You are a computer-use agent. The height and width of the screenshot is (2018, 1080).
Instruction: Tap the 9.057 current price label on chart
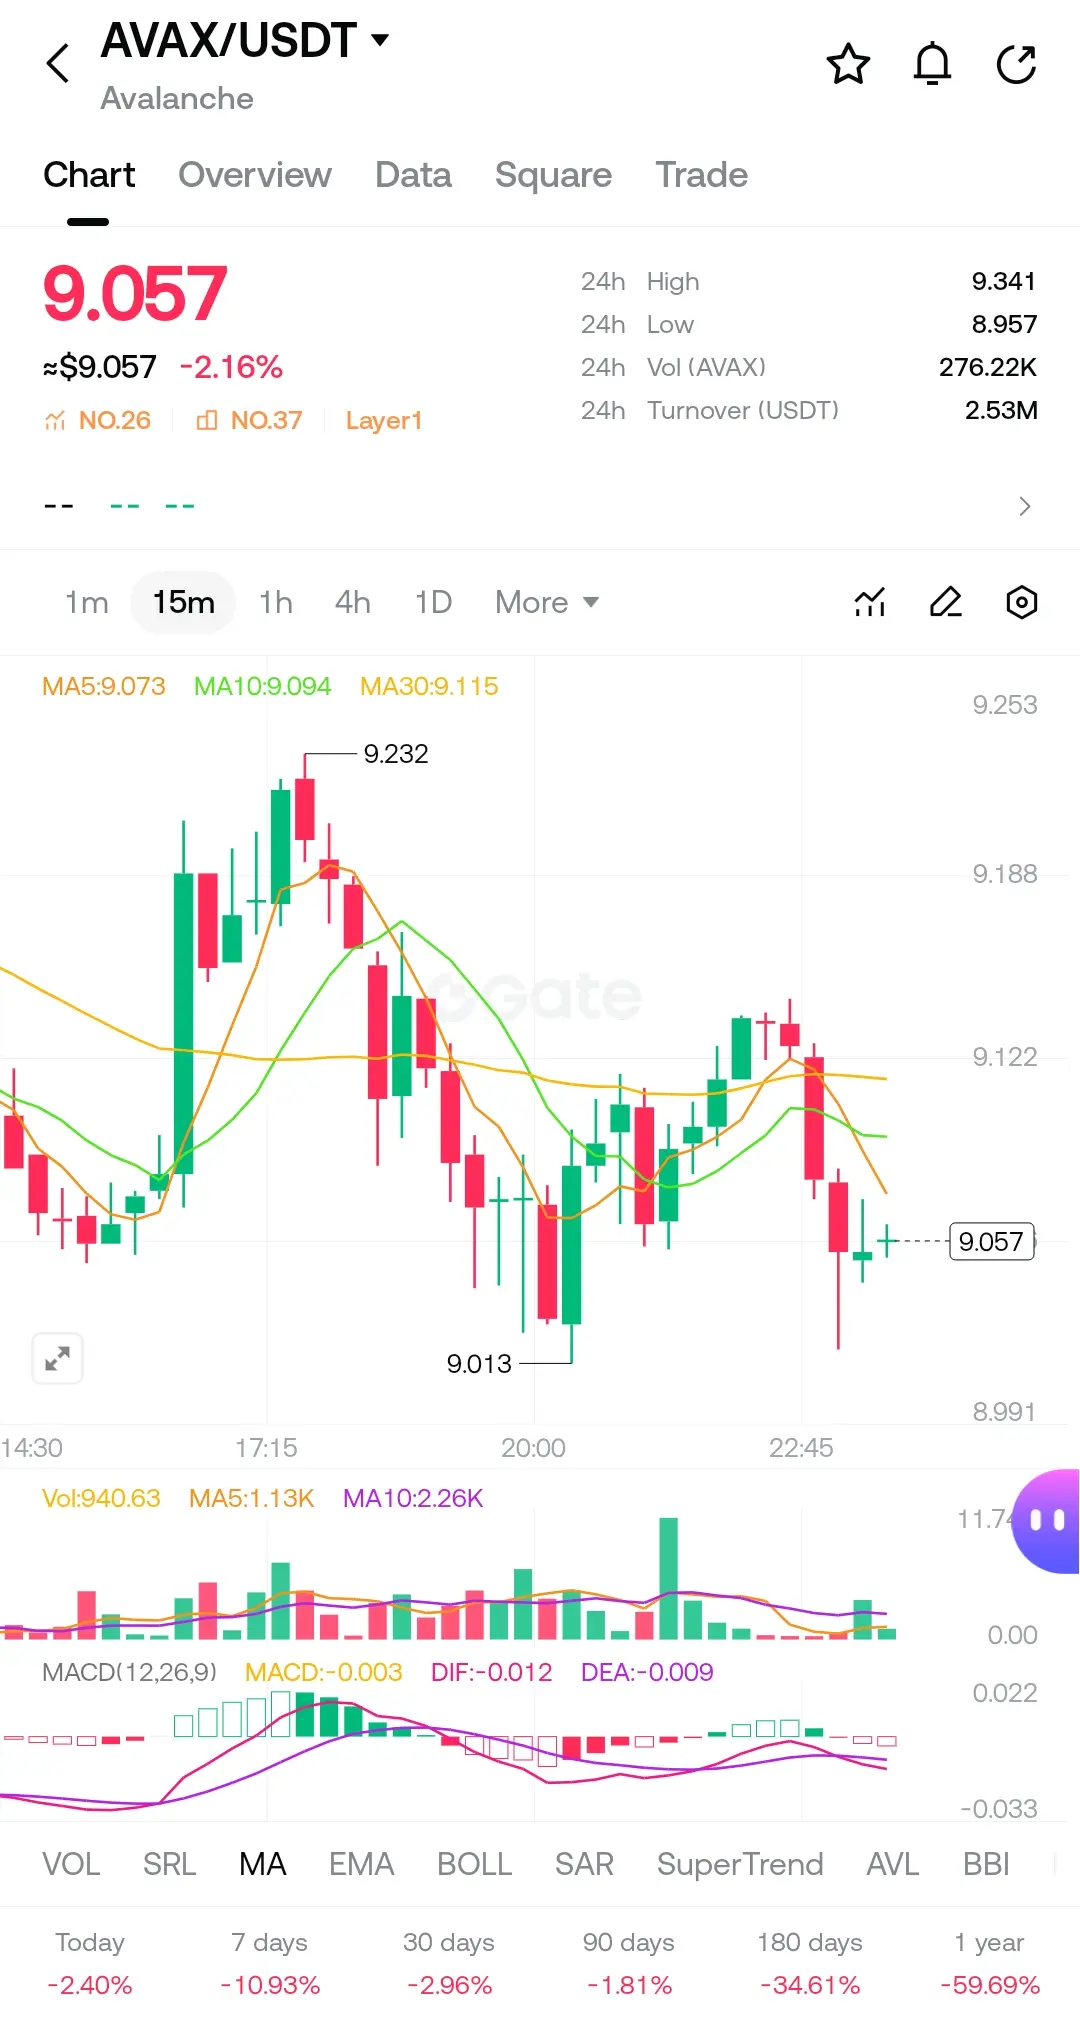pyautogui.click(x=991, y=1241)
